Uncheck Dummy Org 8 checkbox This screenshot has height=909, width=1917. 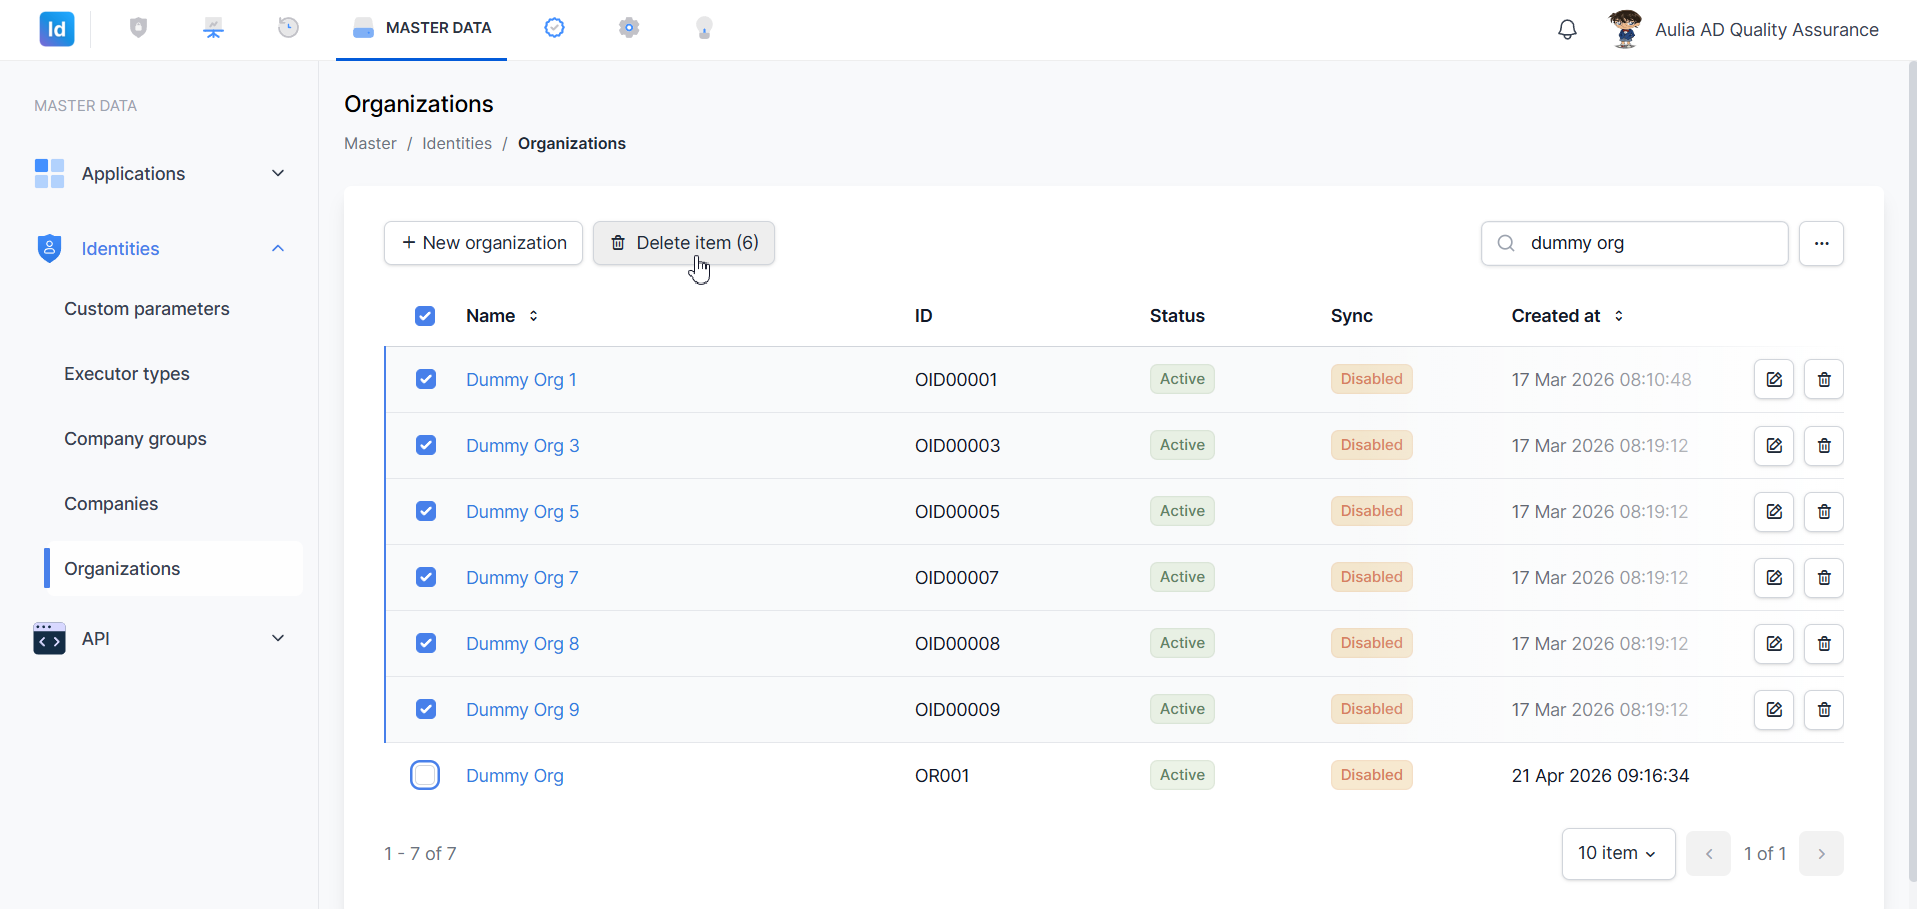[x=426, y=643]
